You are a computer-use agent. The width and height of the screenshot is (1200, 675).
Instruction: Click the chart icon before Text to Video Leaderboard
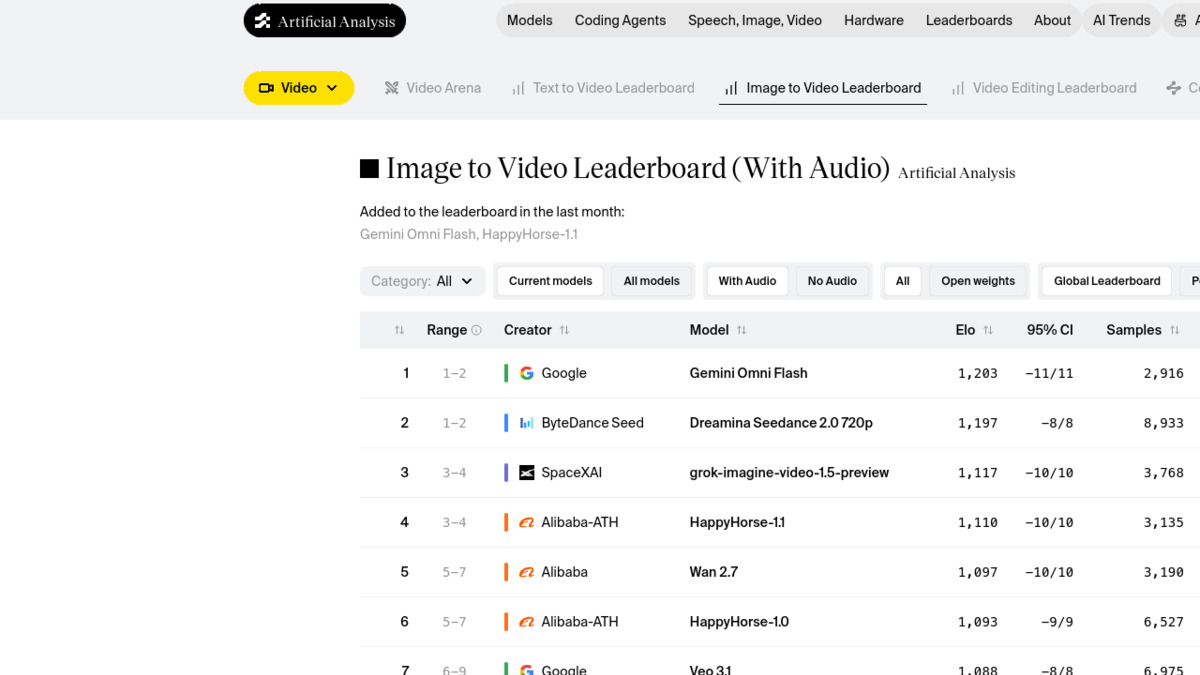pyautogui.click(x=518, y=88)
